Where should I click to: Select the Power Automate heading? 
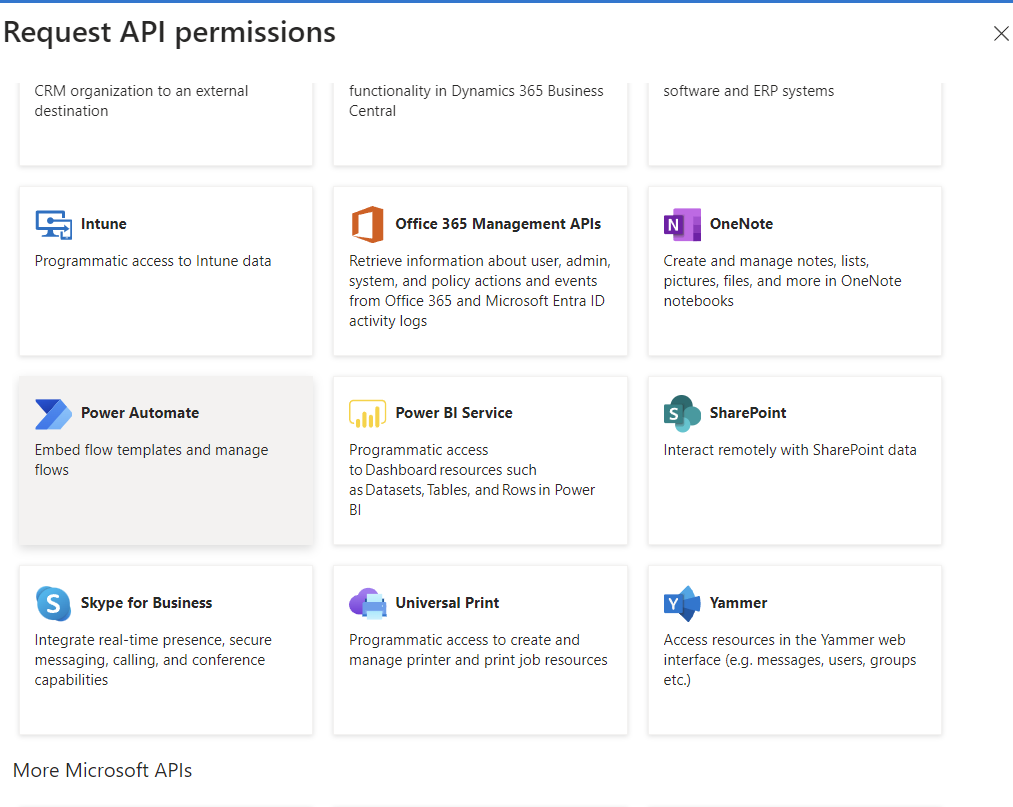[x=140, y=413]
